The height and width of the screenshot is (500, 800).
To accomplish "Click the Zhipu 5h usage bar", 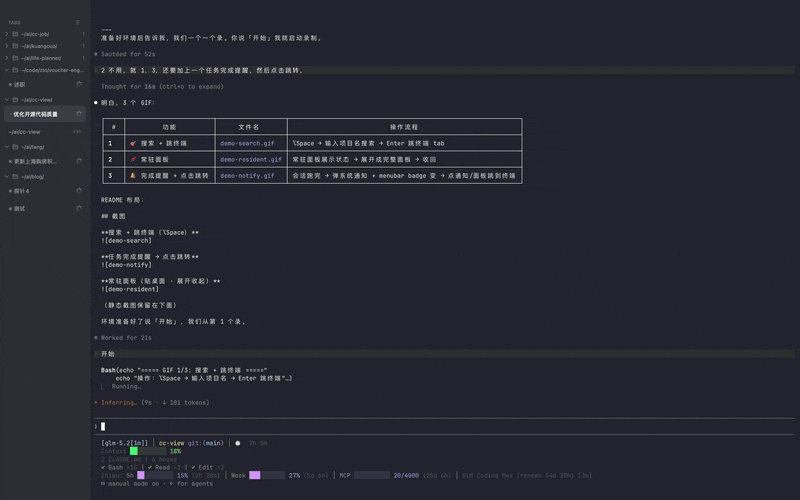I will click(x=155, y=476).
